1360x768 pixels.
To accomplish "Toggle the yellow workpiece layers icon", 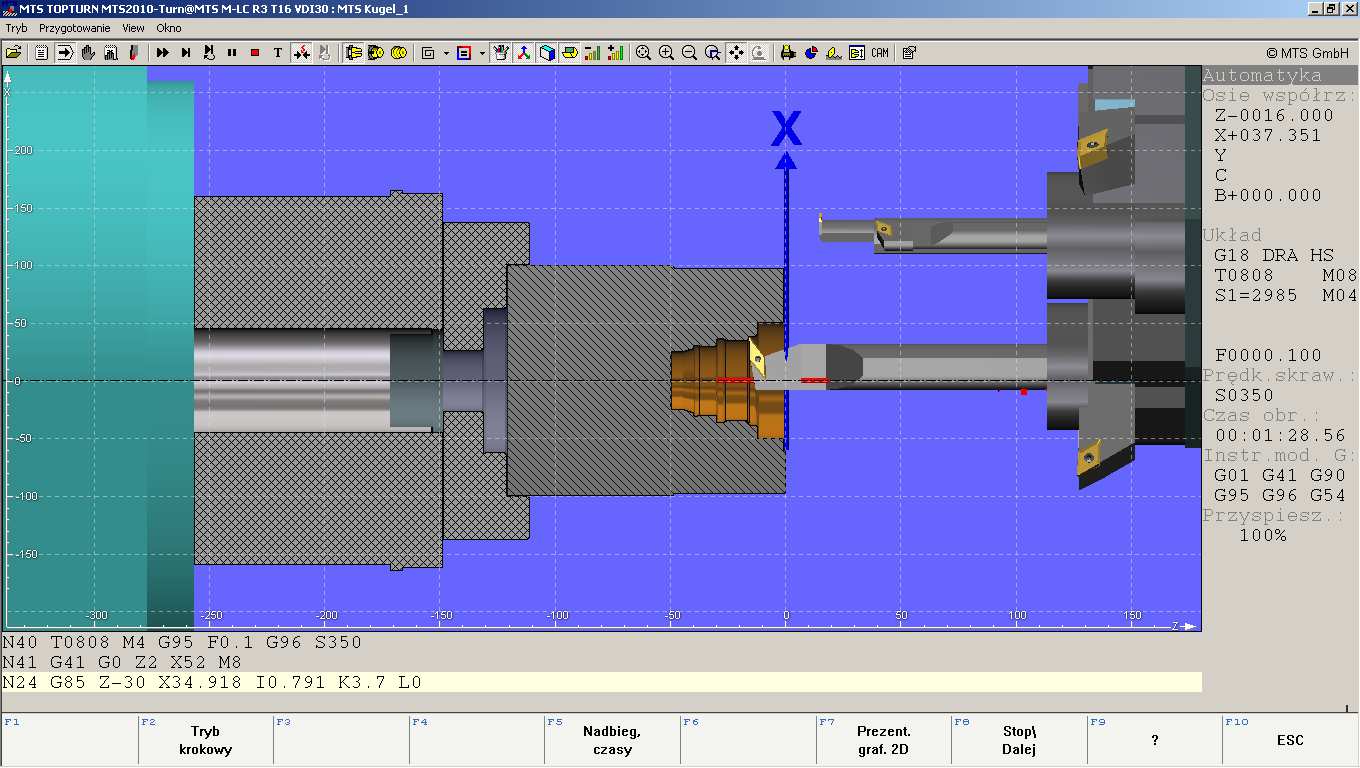I will coord(570,52).
